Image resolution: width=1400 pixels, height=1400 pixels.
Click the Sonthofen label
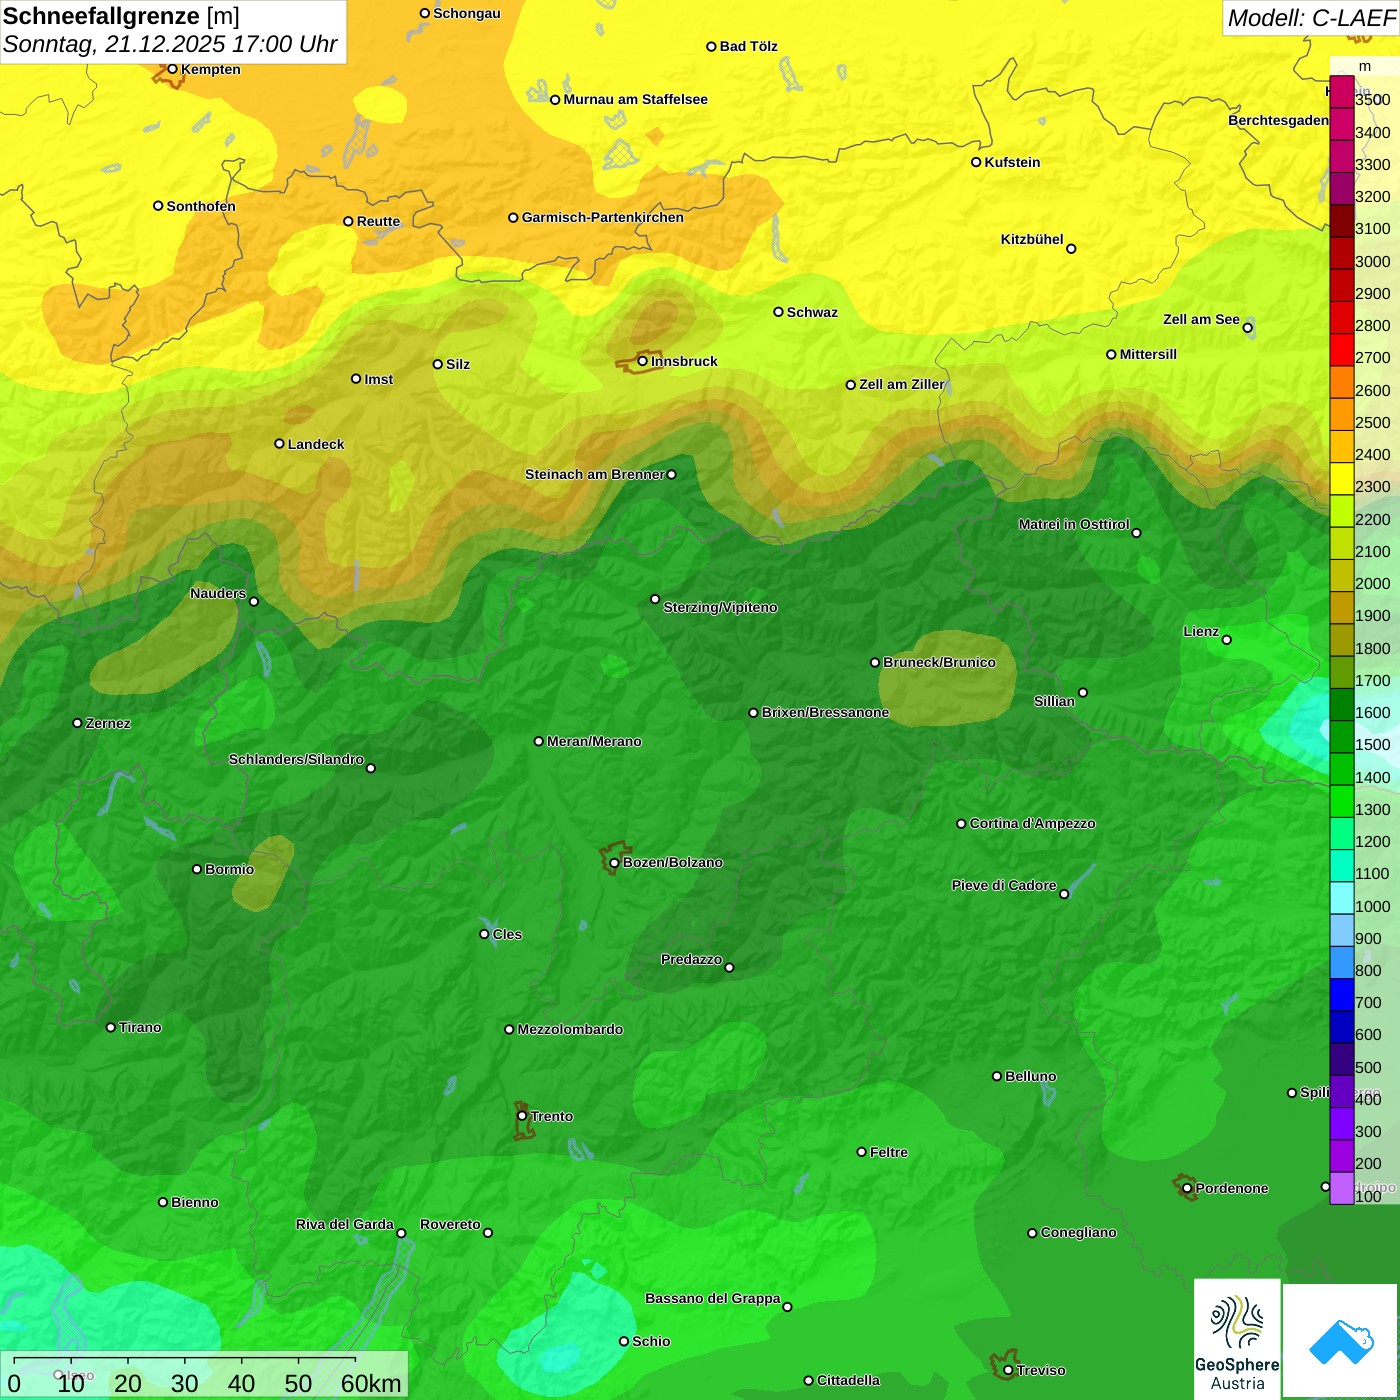201,206
